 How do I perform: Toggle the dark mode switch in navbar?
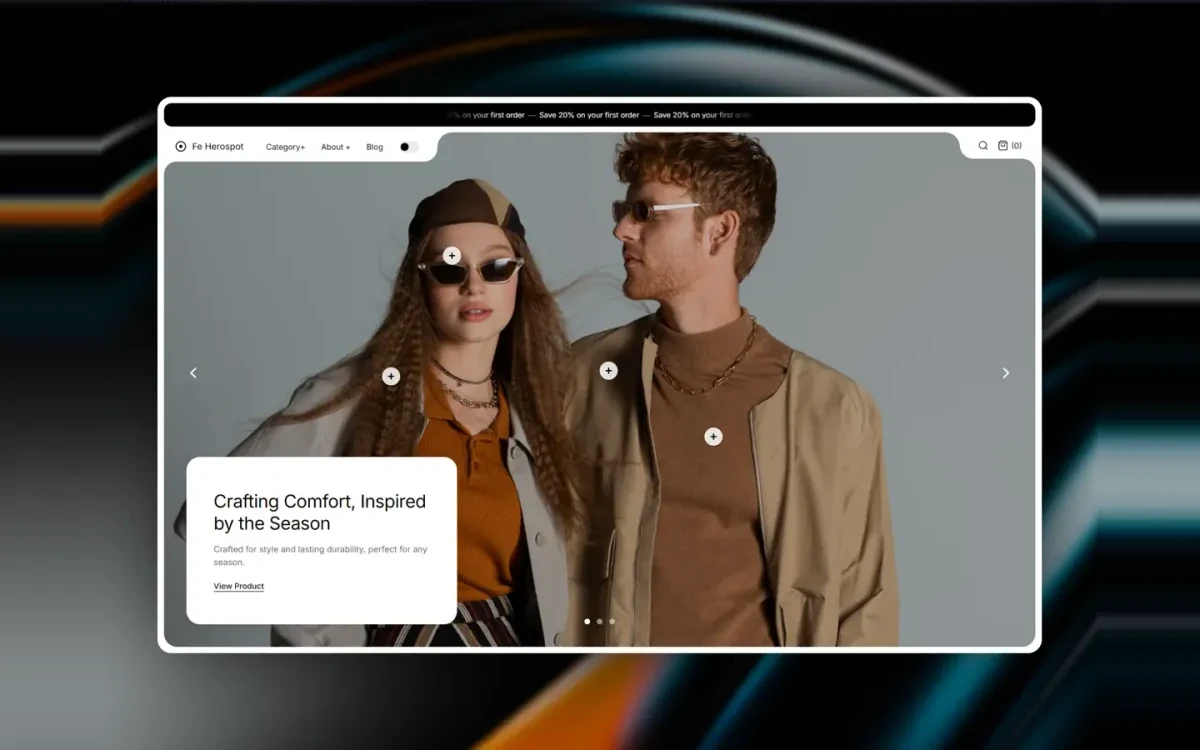point(408,147)
